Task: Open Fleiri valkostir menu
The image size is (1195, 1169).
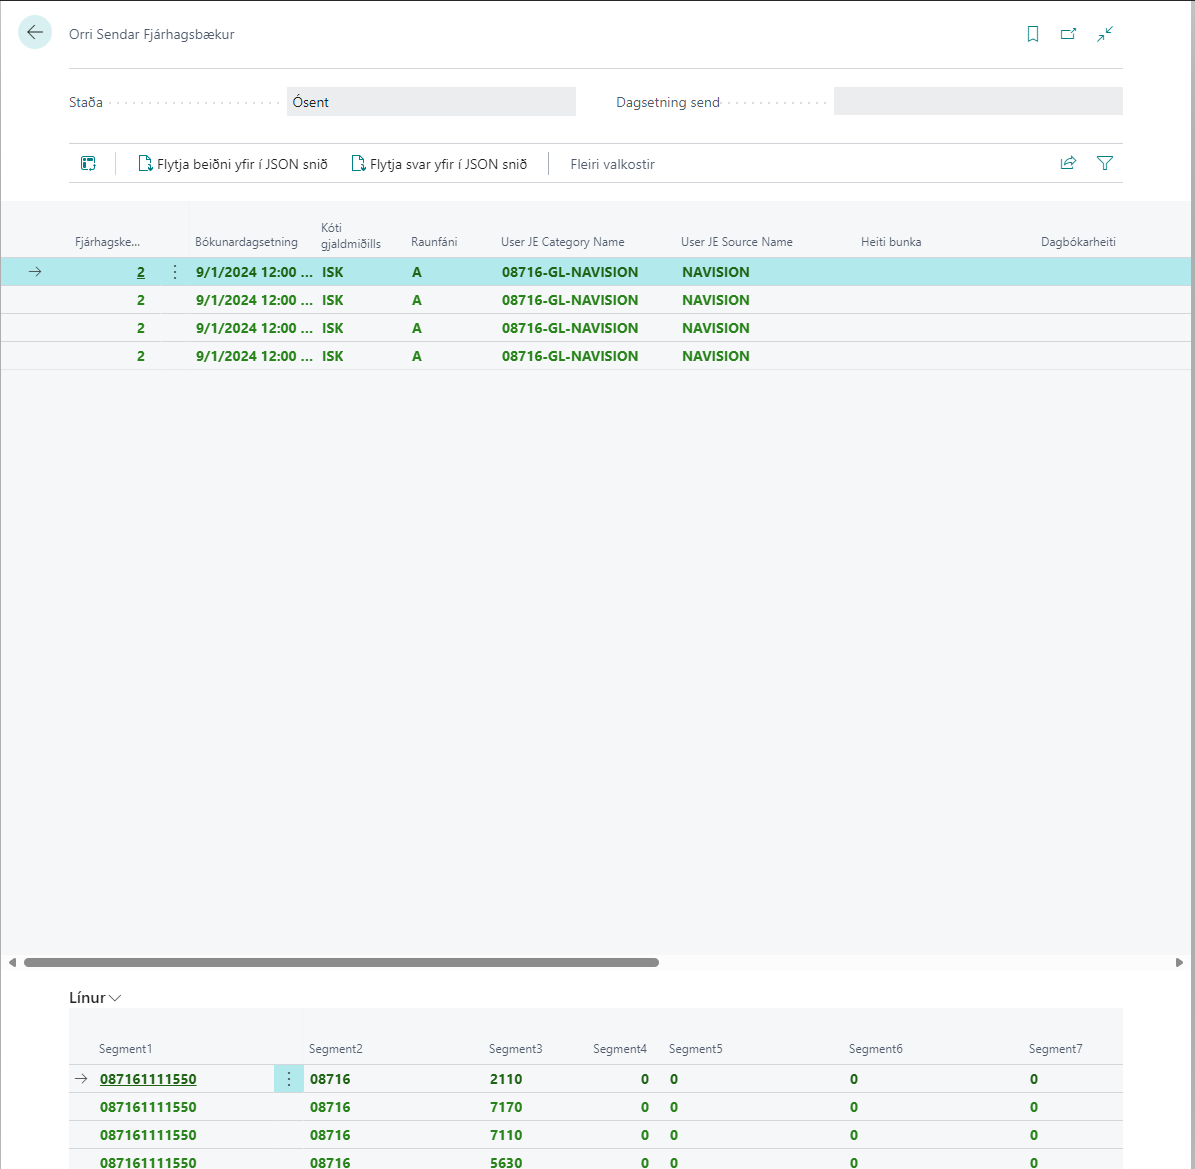Action: click(x=612, y=164)
